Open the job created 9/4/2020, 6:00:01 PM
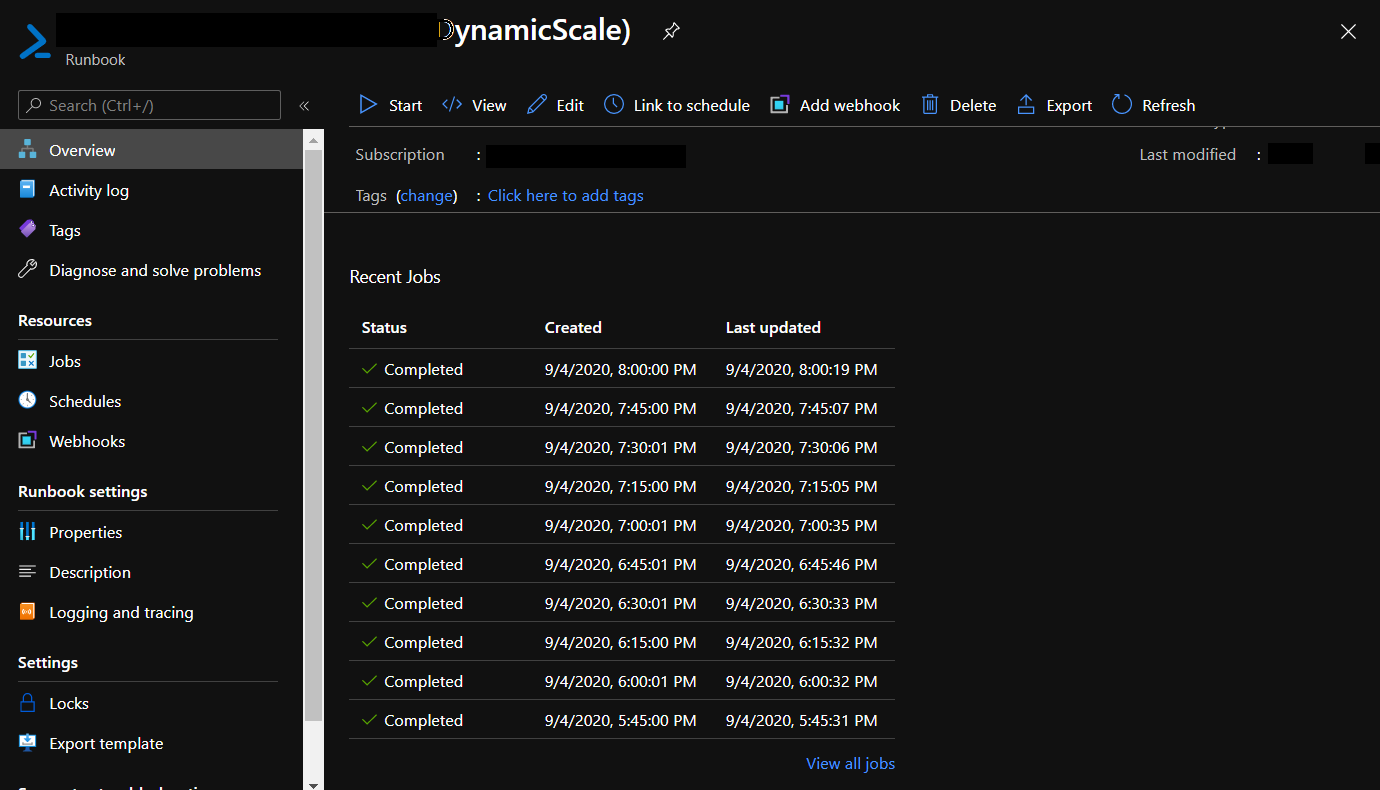The height and width of the screenshot is (790, 1380). click(622, 681)
